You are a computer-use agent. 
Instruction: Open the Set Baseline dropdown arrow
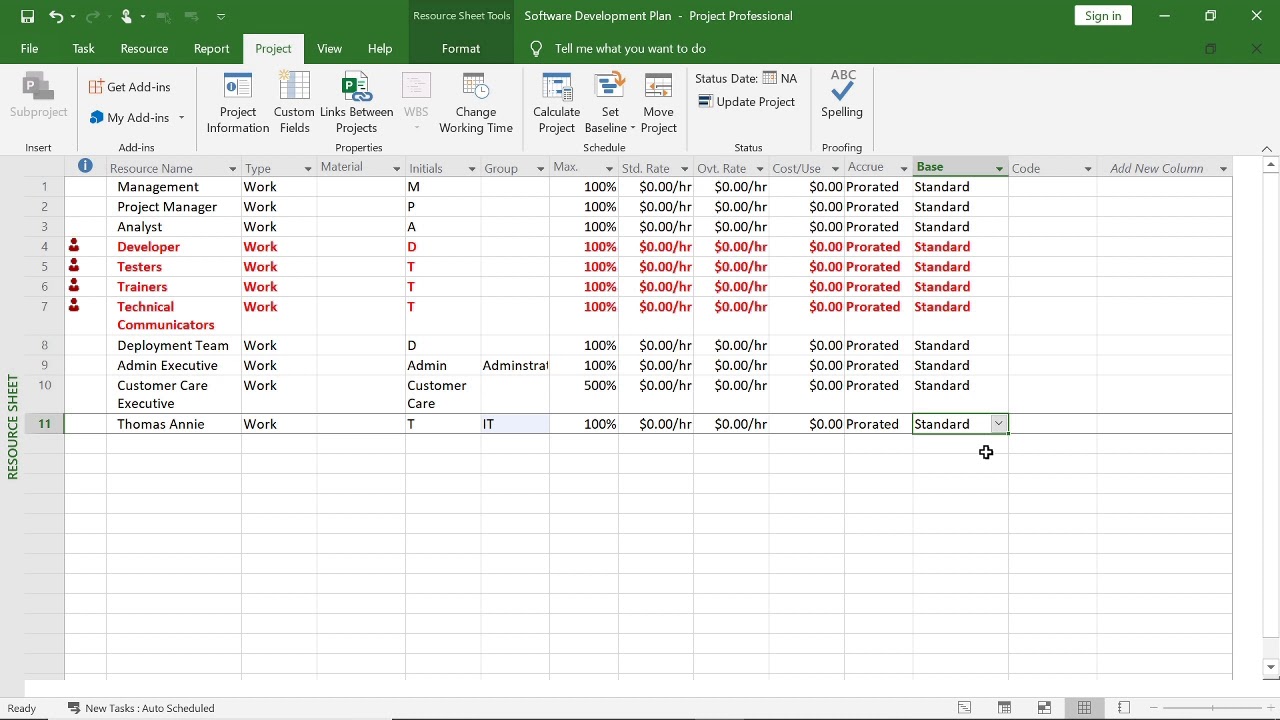tap(632, 128)
